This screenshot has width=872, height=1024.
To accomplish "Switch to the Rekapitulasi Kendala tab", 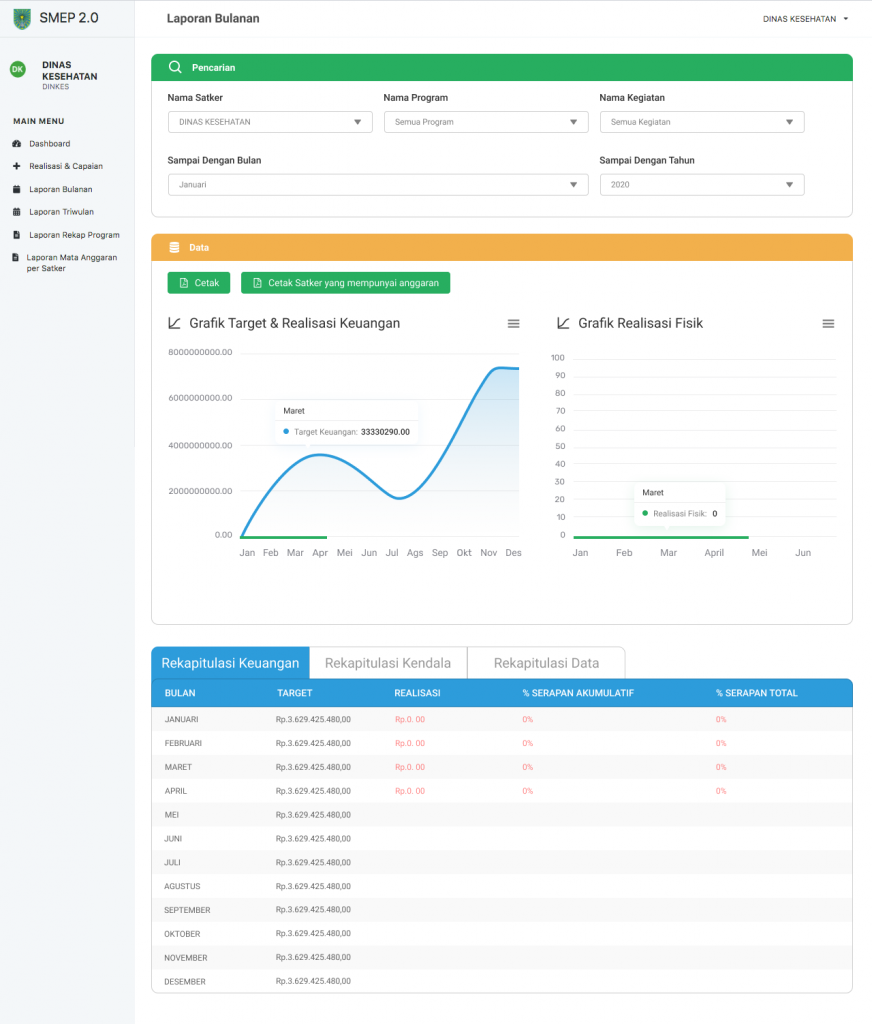I will coord(387,662).
